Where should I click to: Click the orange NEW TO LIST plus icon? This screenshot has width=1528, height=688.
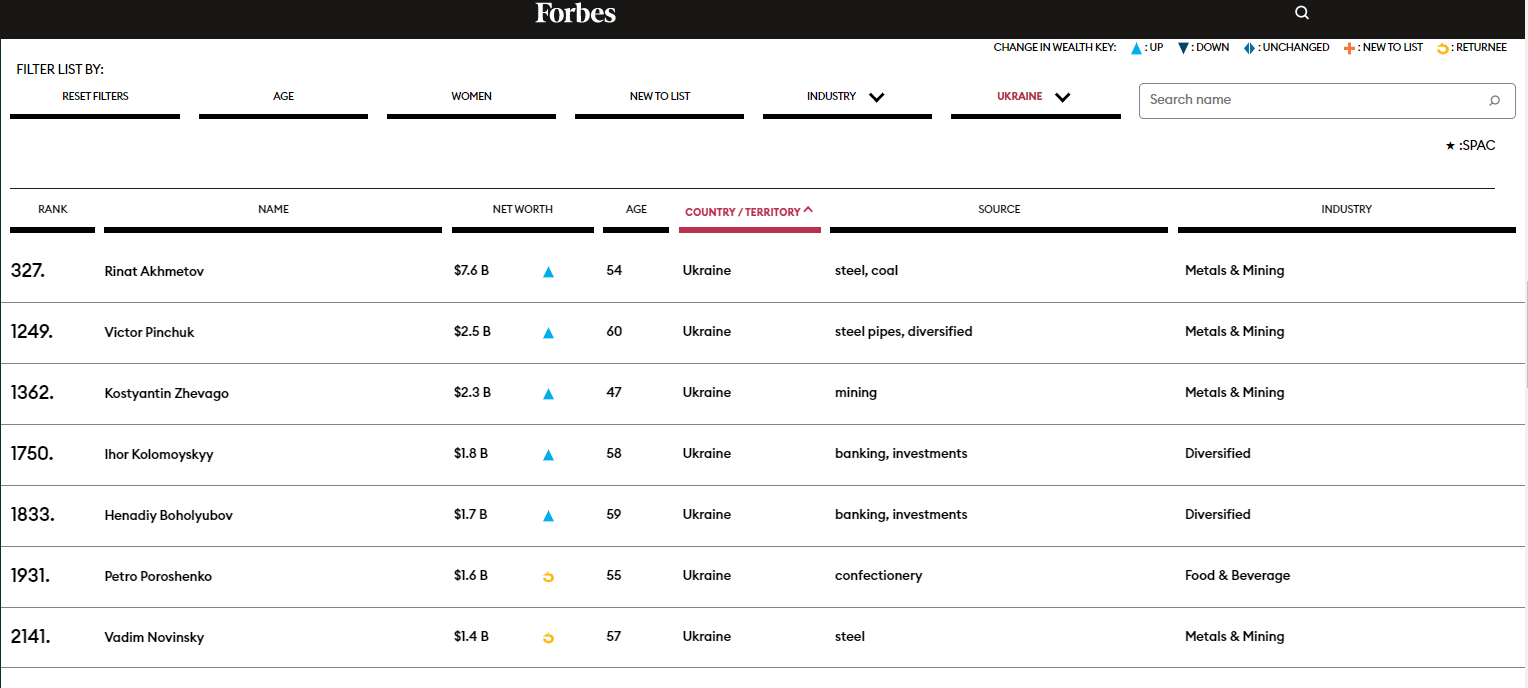pos(1351,48)
